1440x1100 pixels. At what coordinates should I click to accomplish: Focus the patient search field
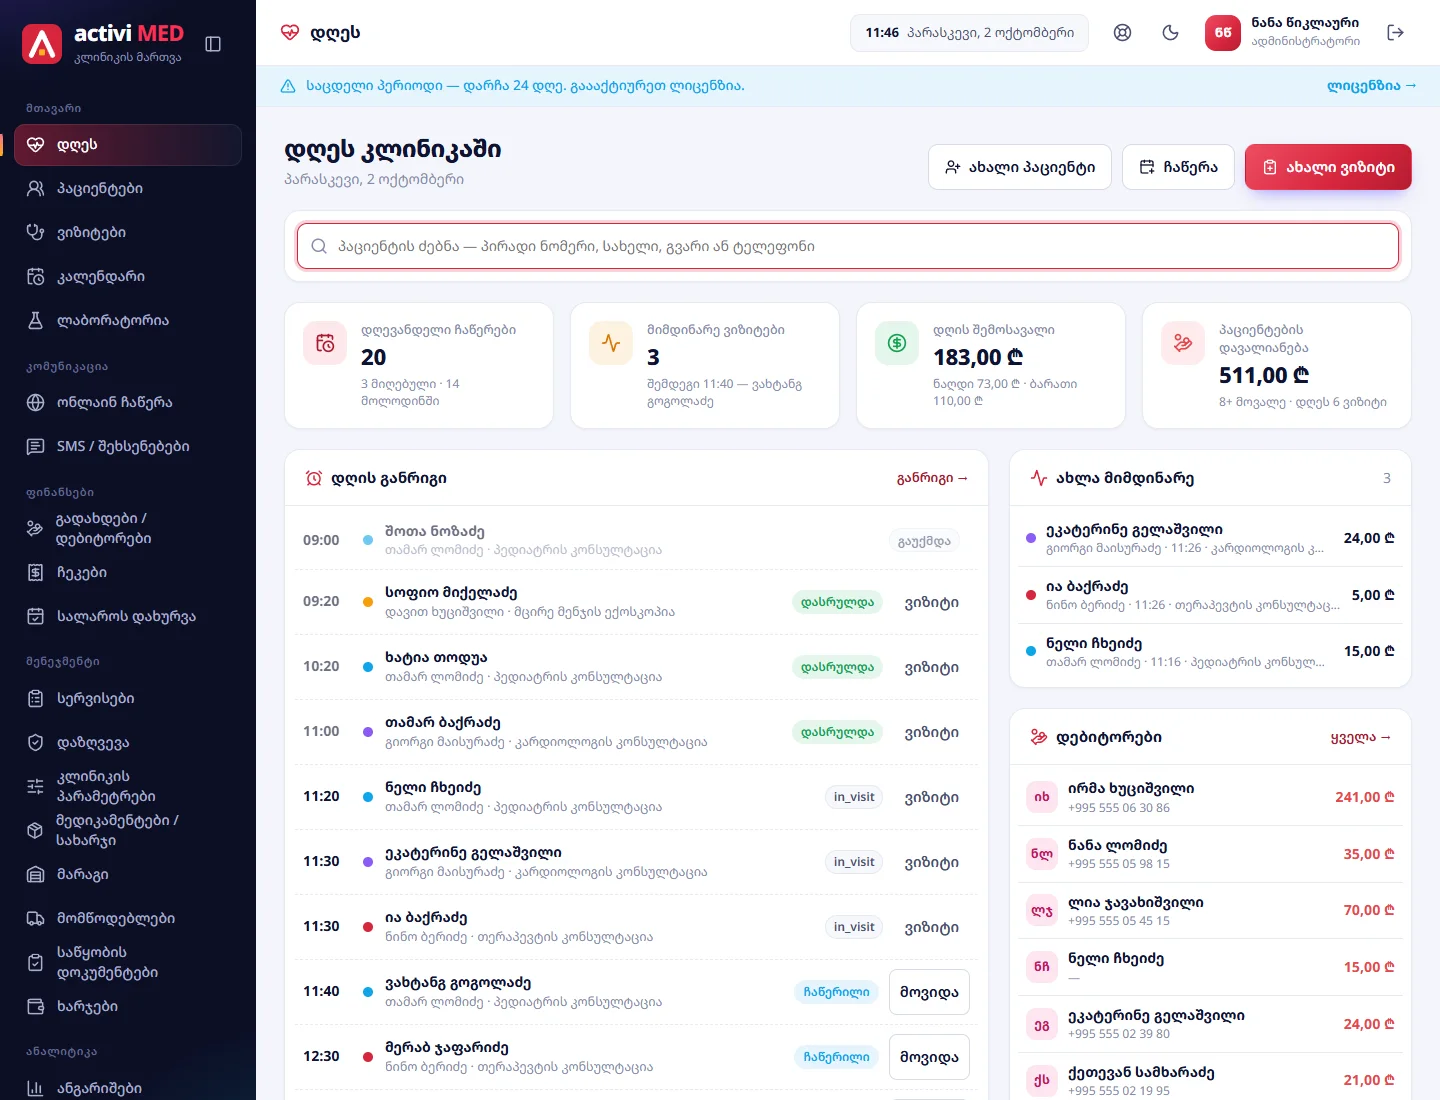pyautogui.click(x=848, y=246)
